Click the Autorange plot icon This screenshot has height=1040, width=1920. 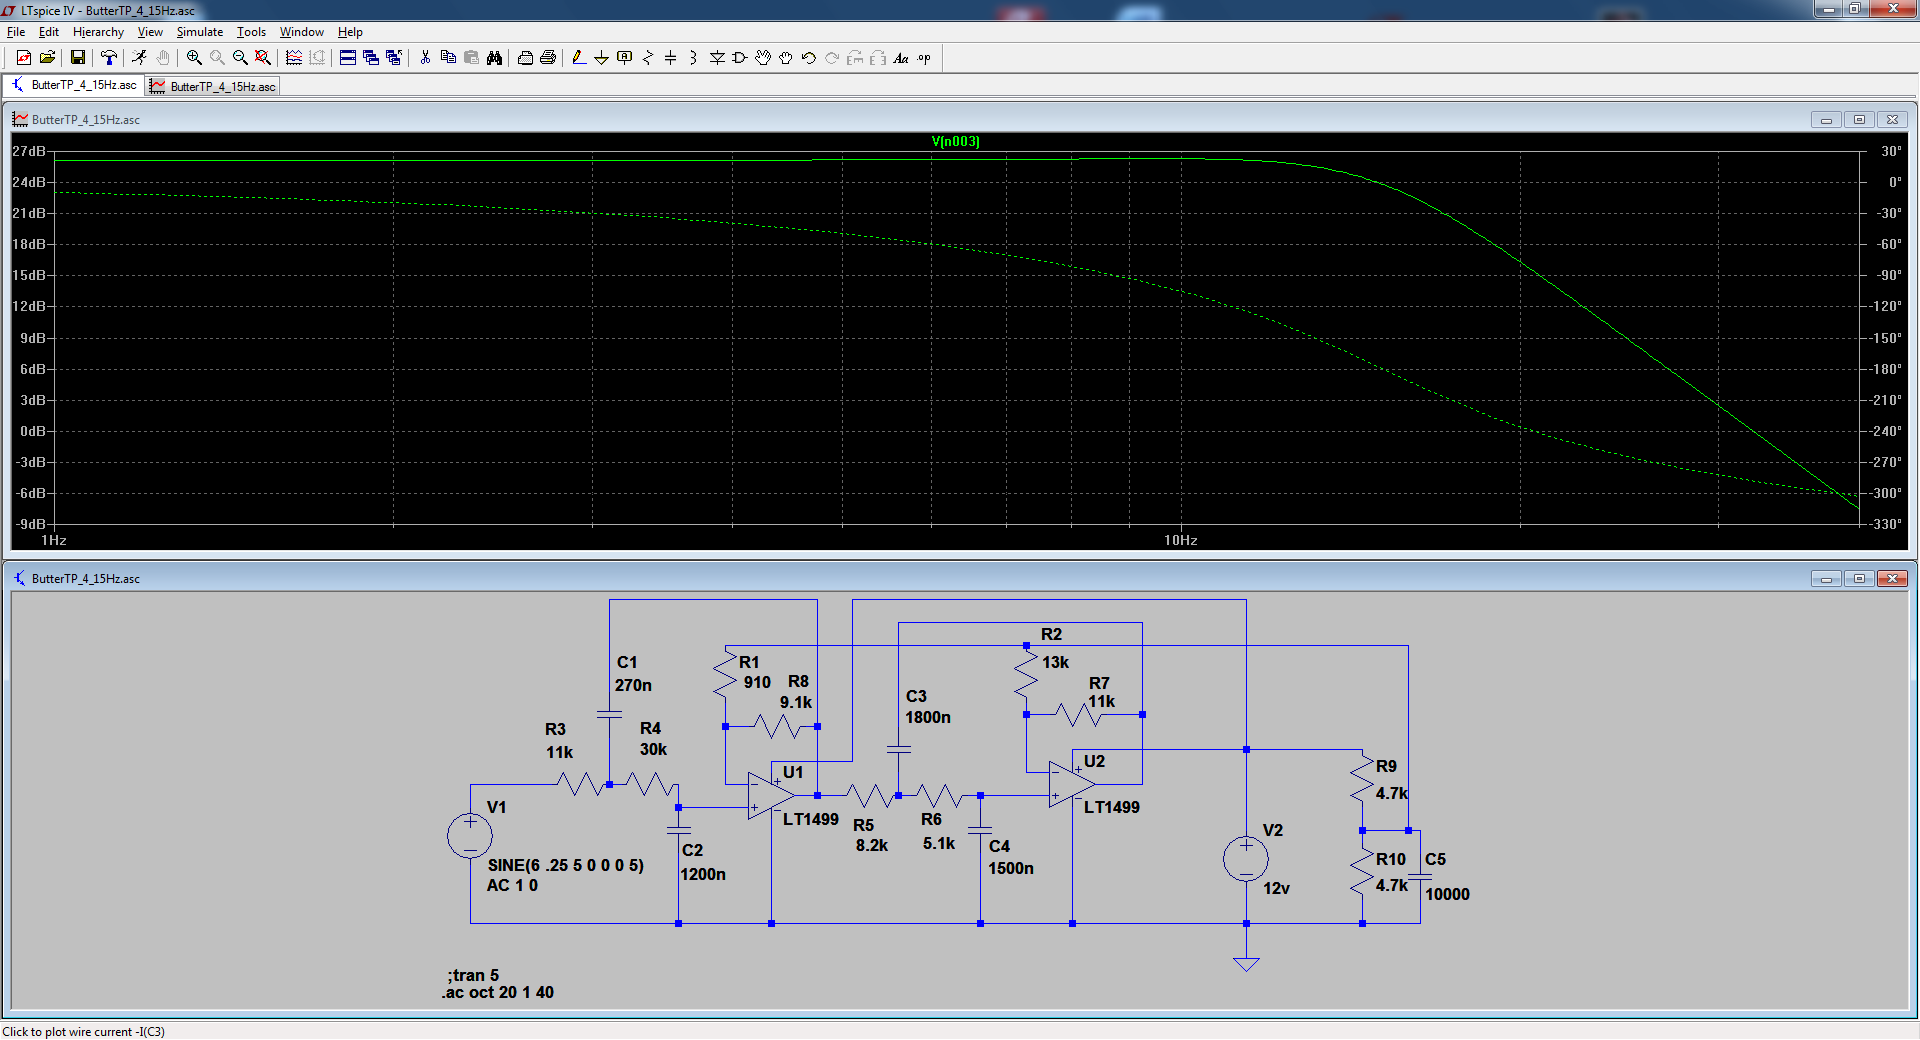point(294,58)
